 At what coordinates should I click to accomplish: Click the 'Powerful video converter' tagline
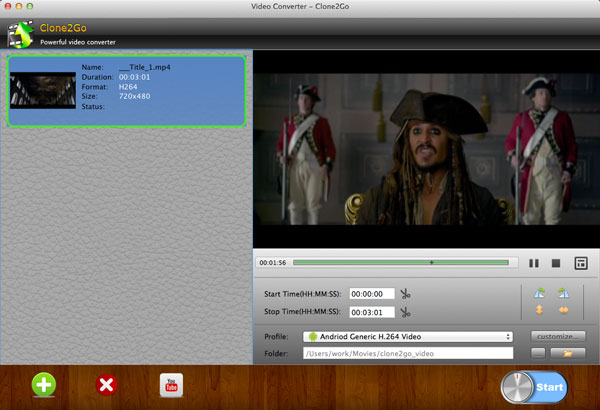78,42
